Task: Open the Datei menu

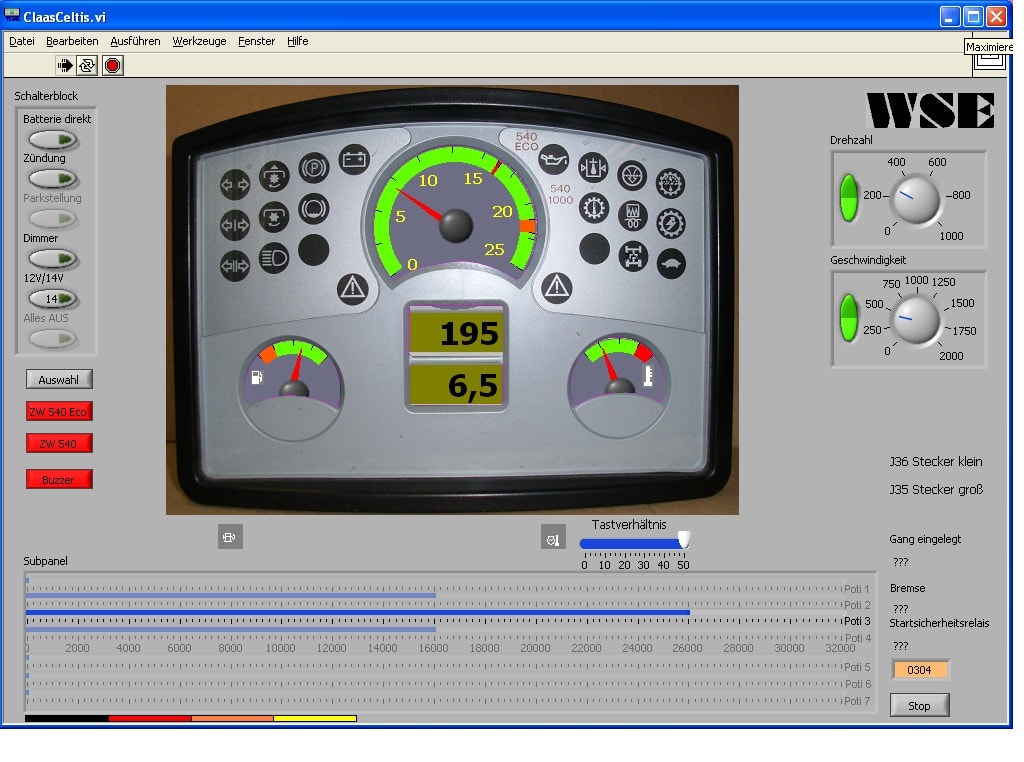Action: 22,41
